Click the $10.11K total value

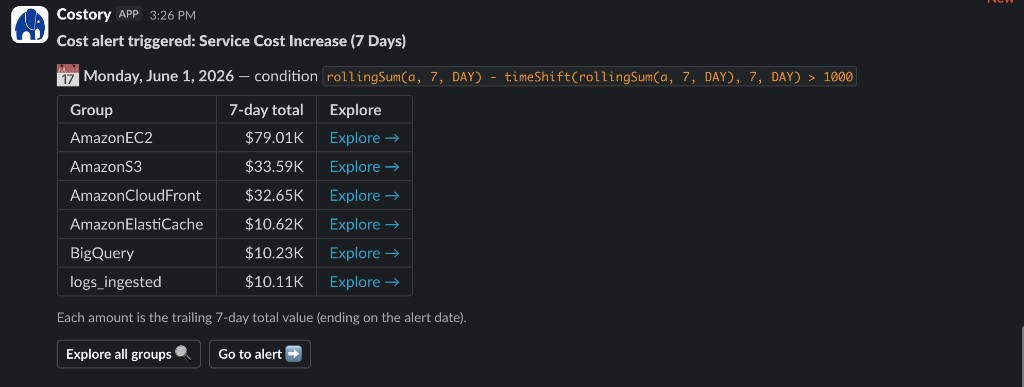(x=274, y=281)
